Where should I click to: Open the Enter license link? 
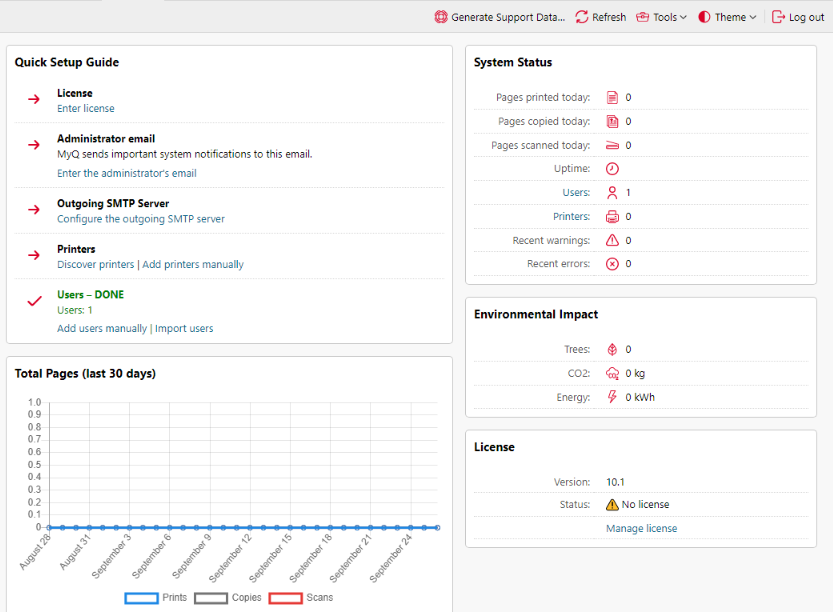click(x=86, y=109)
